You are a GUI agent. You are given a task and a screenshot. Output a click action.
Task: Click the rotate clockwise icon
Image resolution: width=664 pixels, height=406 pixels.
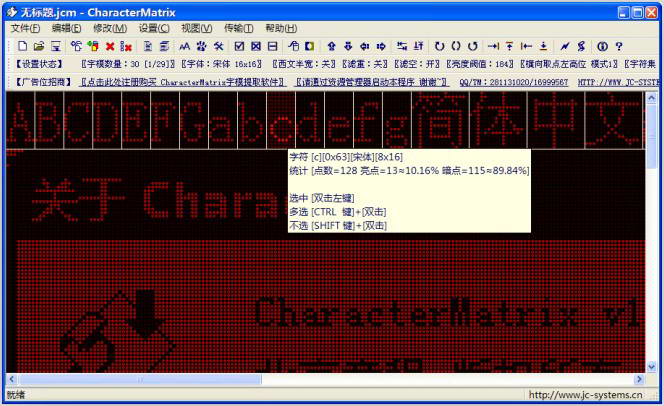tap(440, 46)
